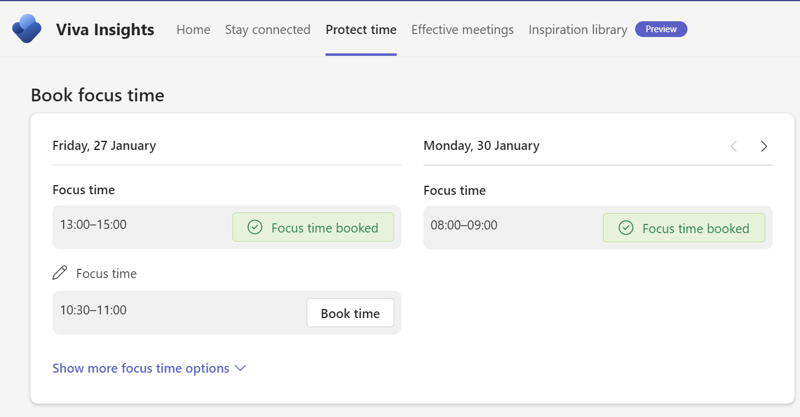Expand options using the down chevron arrow
Viewport: 800px width, 417px height.
pyautogui.click(x=240, y=368)
